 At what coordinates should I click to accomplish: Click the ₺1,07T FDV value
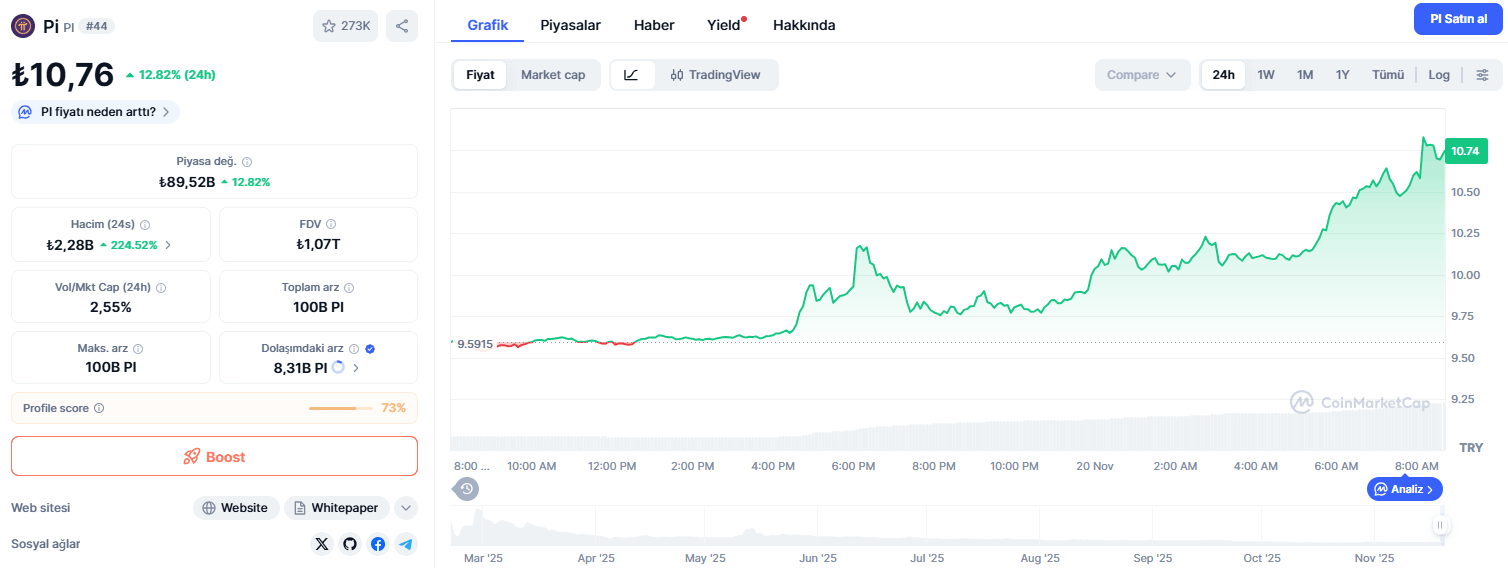click(x=318, y=244)
